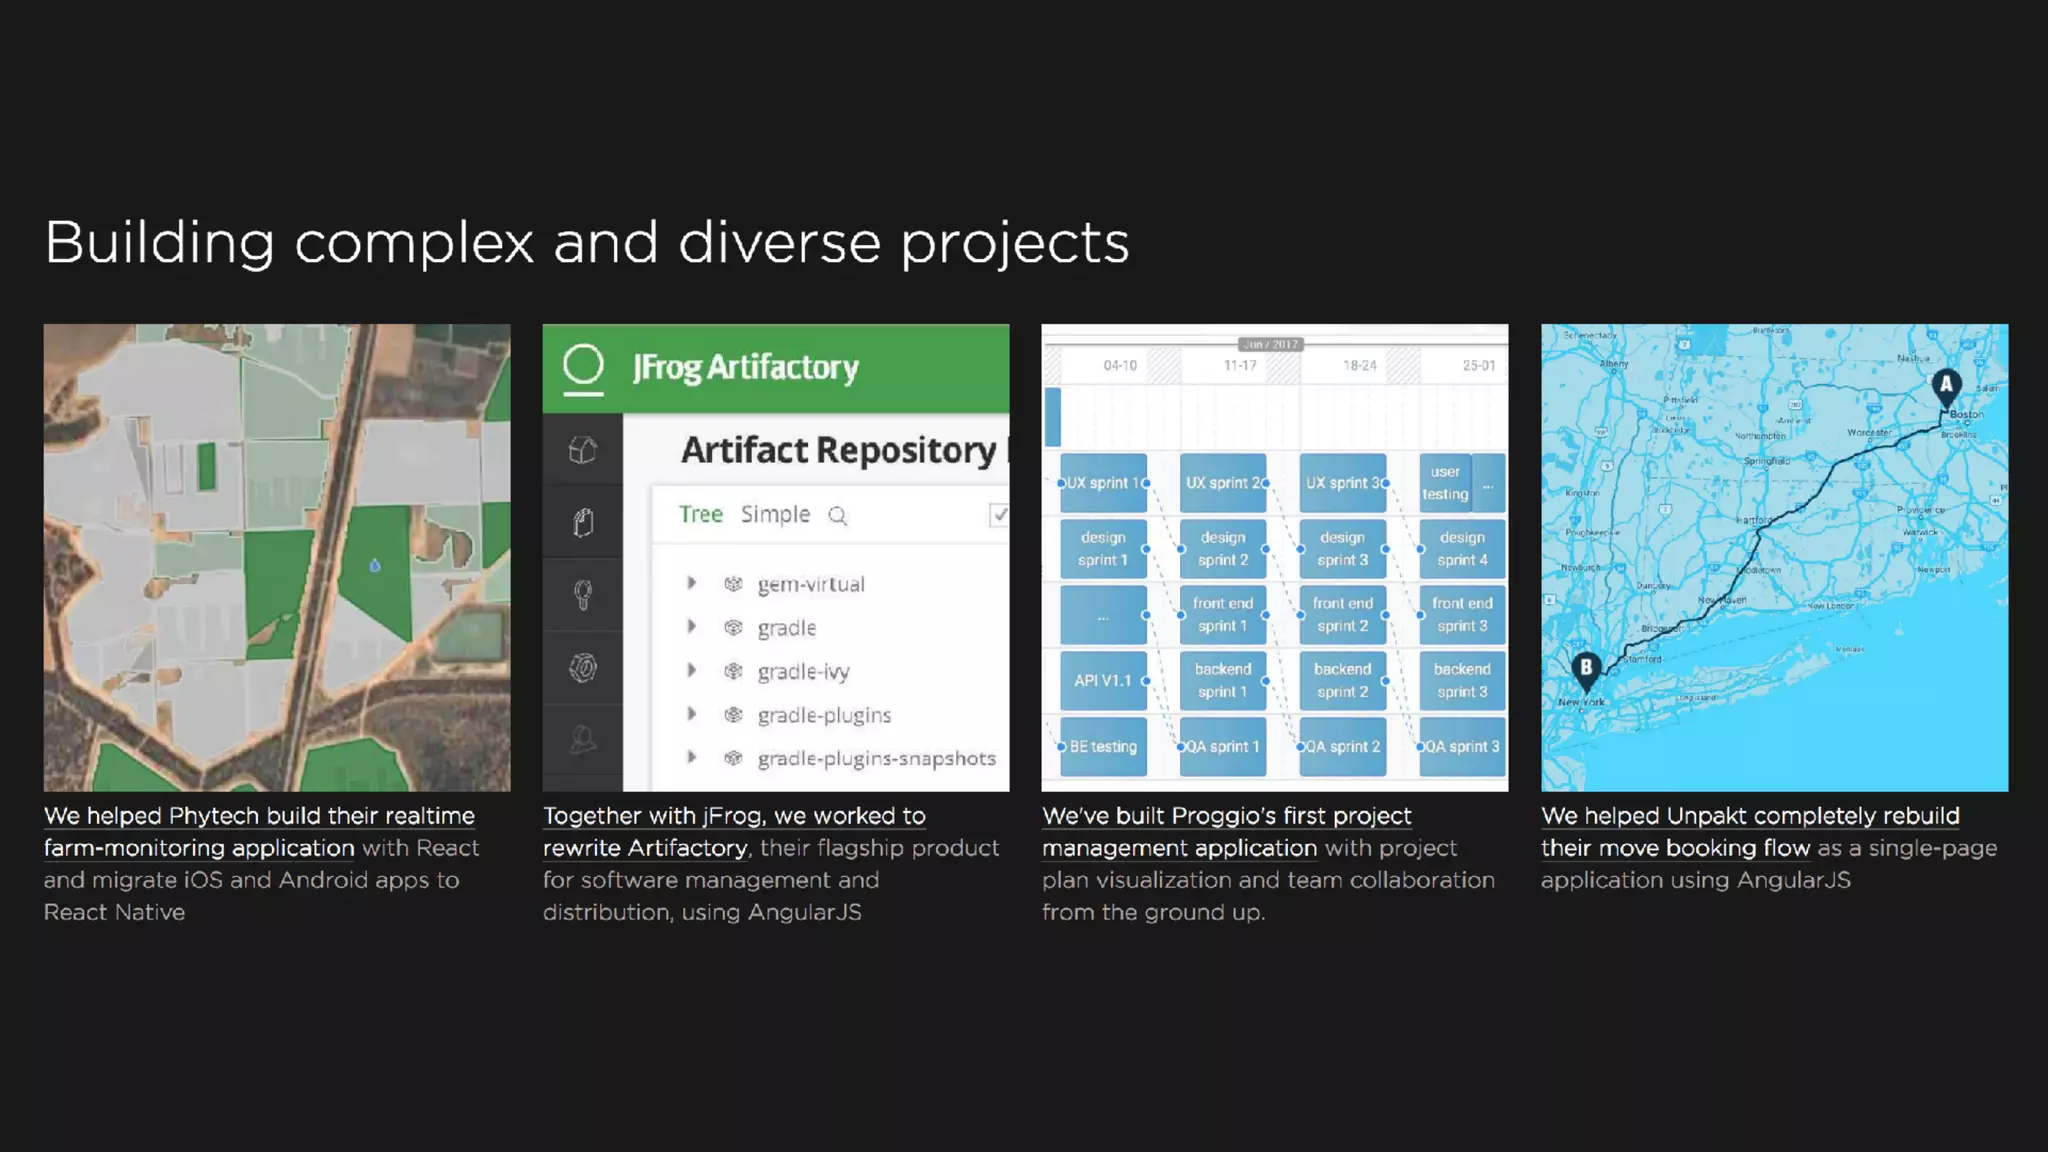Click the search icon beside Simple
This screenshot has width=2048, height=1152.
point(838,516)
